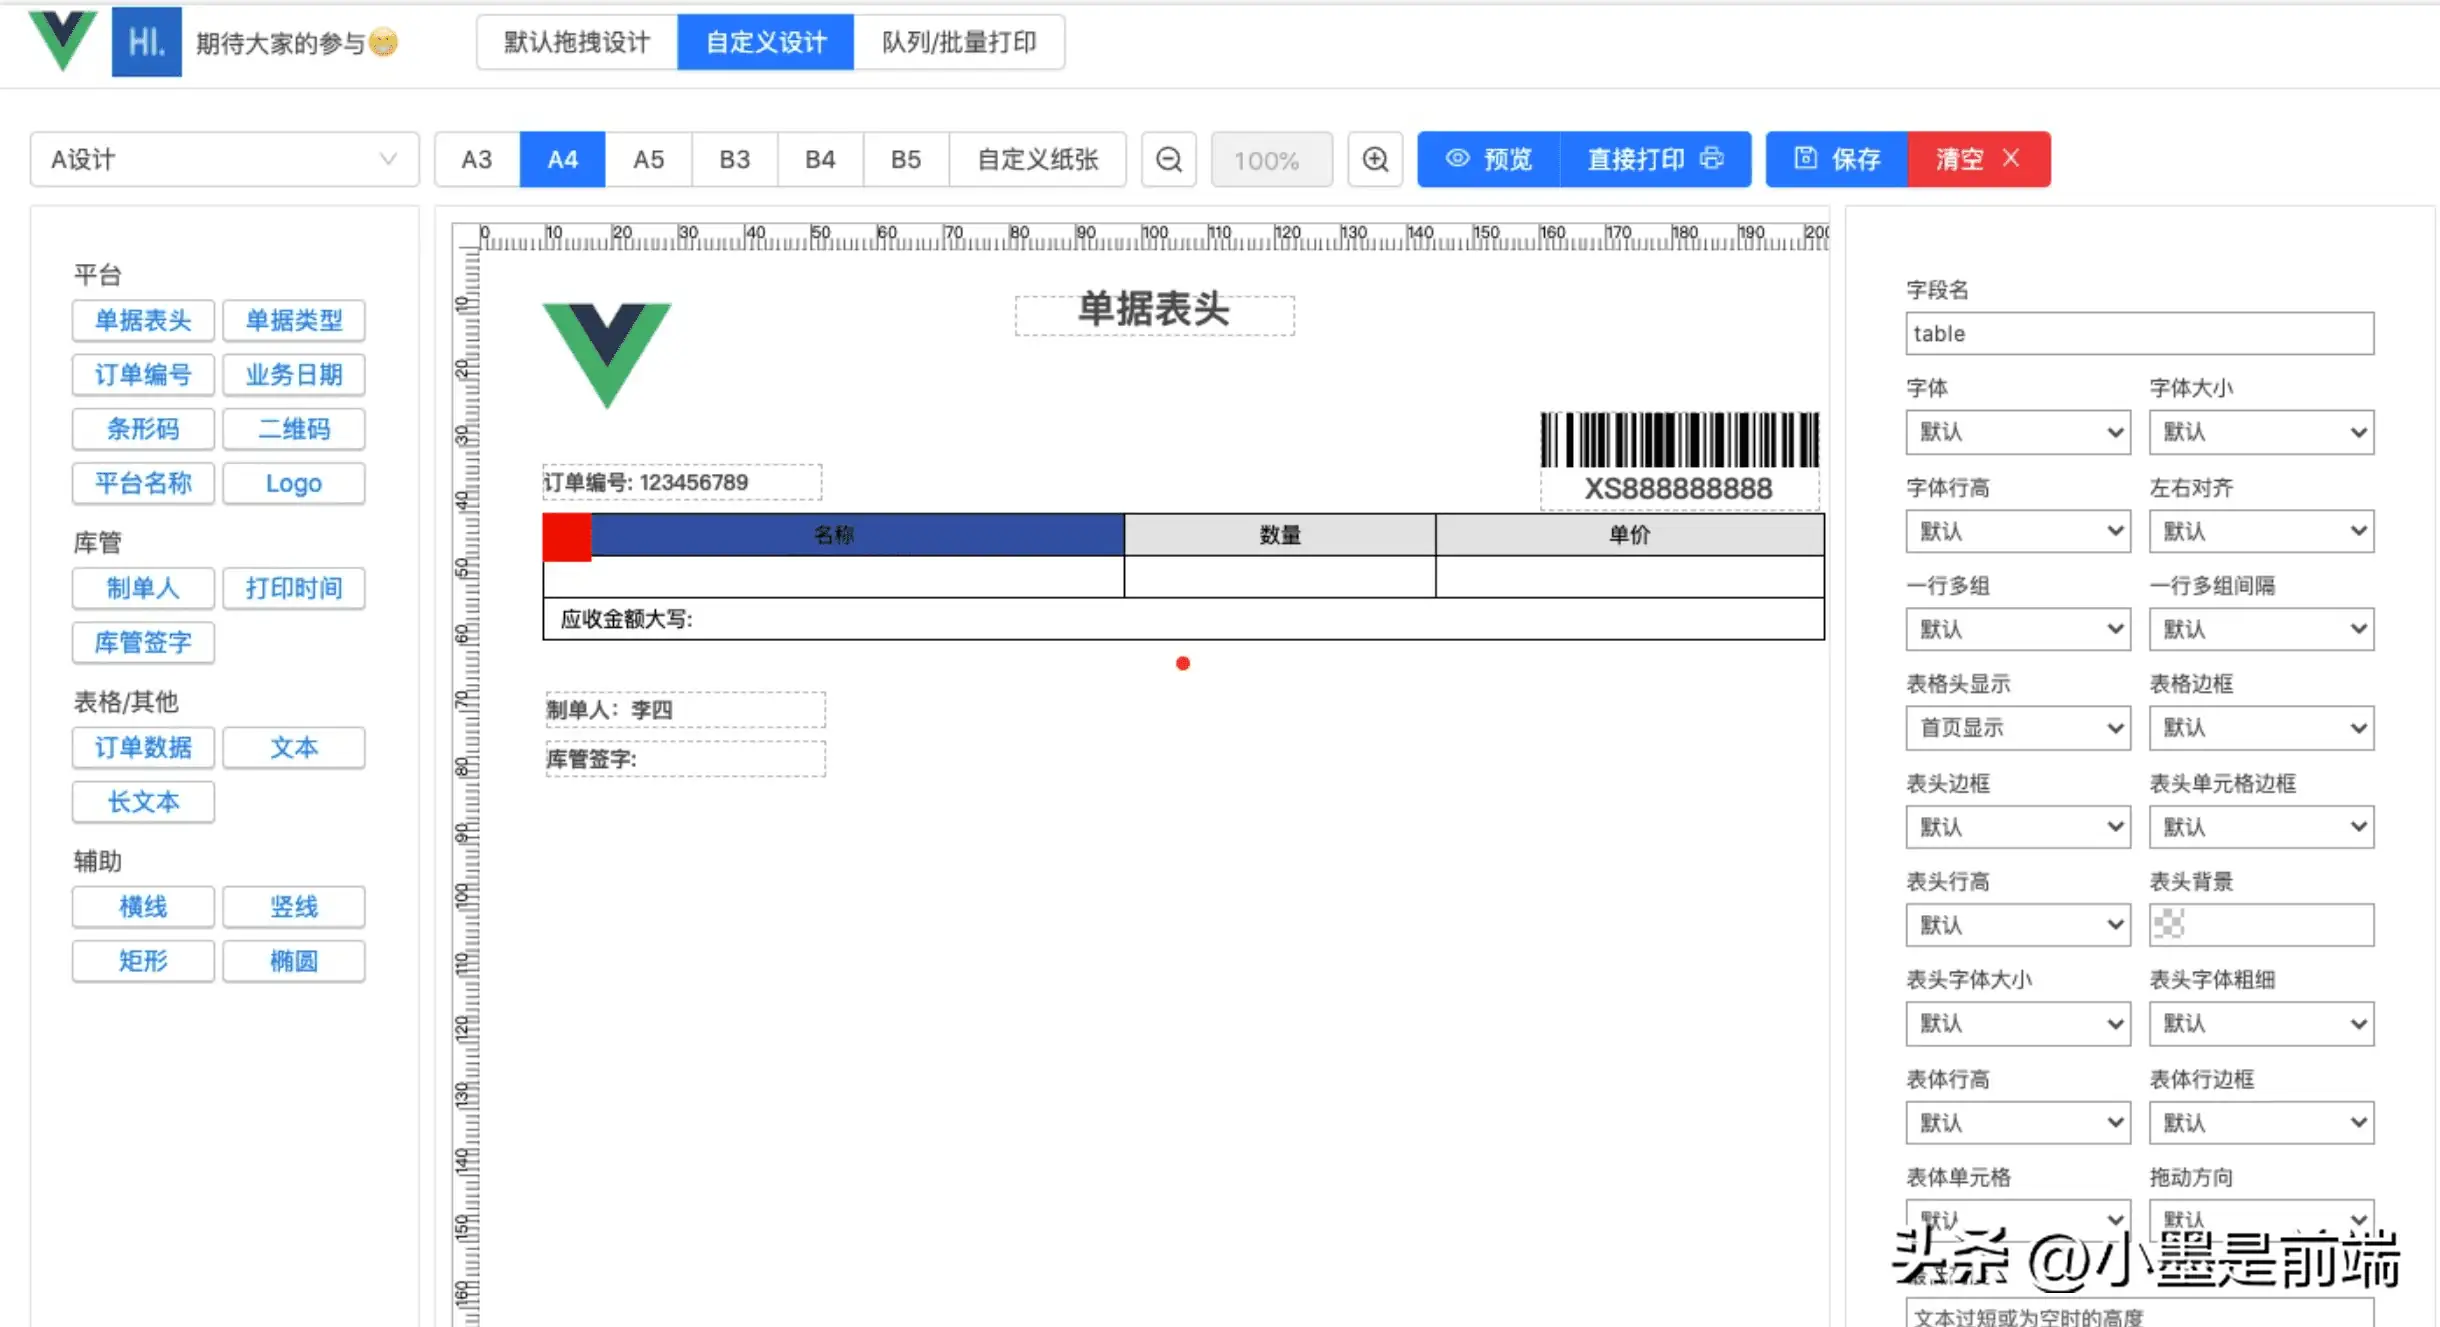Select the A4 paper size button
Viewport: 2440px width, 1327px height.
[x=561, y=159]
